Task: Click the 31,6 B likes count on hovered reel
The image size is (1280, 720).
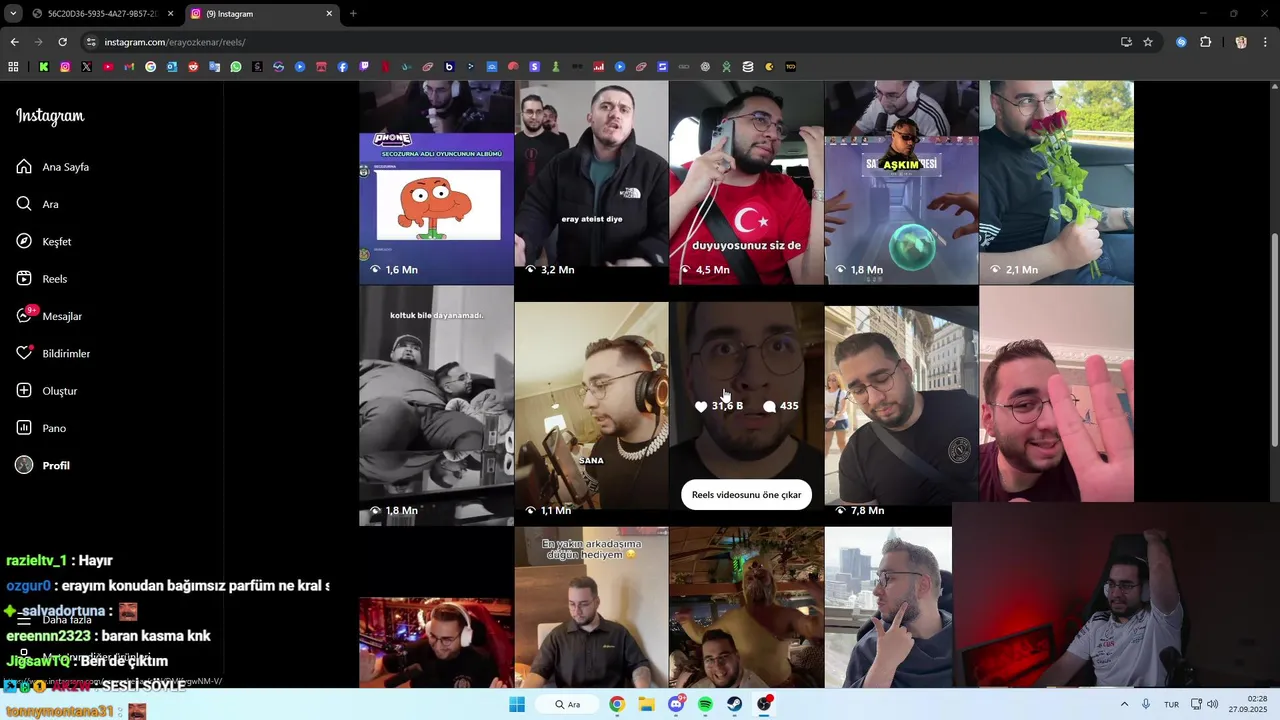Action: (718, 406)
